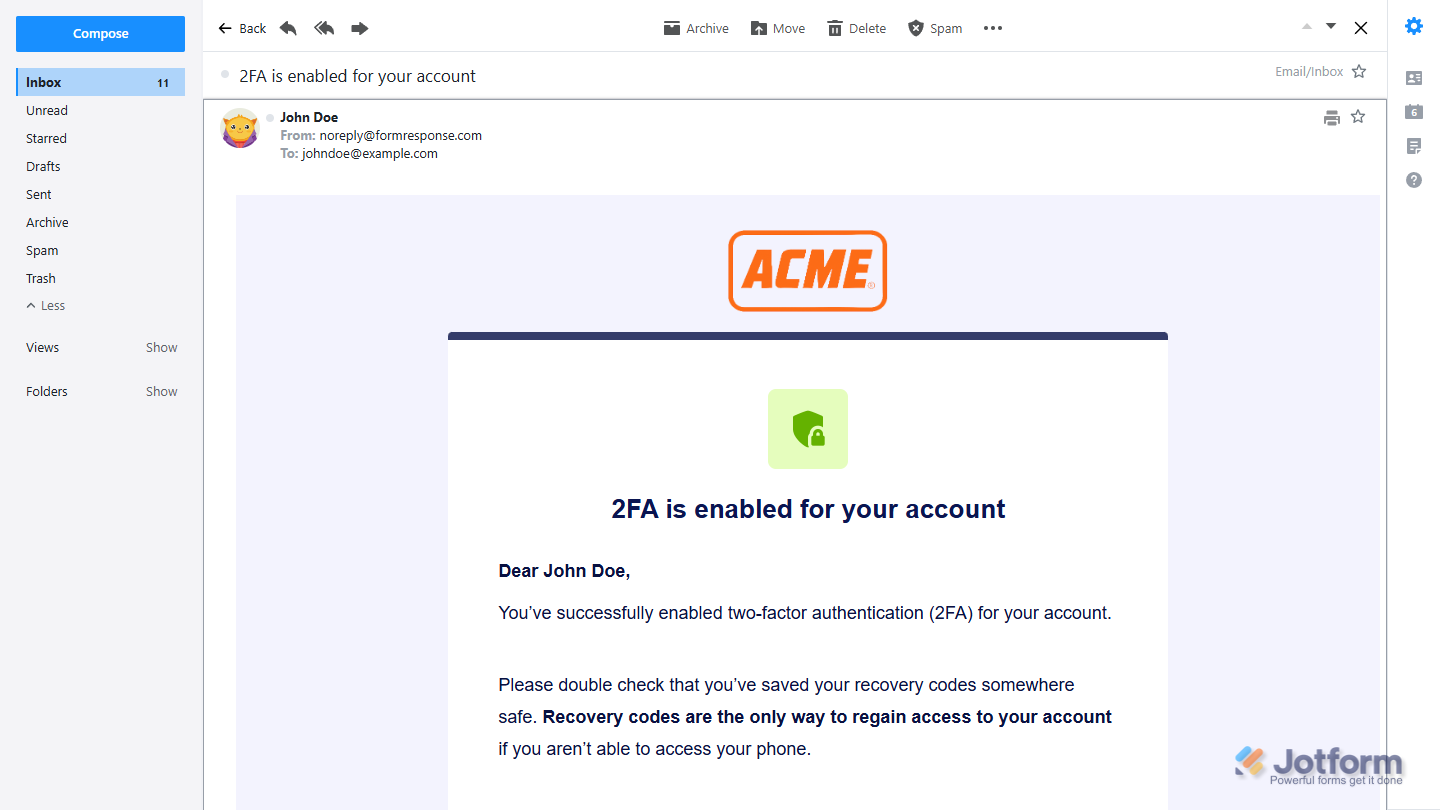This screenshot has height=810, width=1440.
Task: Open the Spam folder
Action: click(x=41, y=250)
